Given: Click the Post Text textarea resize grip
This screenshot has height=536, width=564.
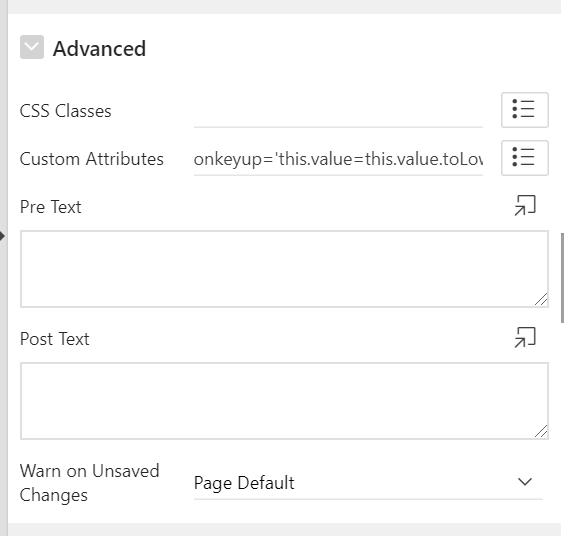Looking at the screenshot, I should [x=541, y=431].
